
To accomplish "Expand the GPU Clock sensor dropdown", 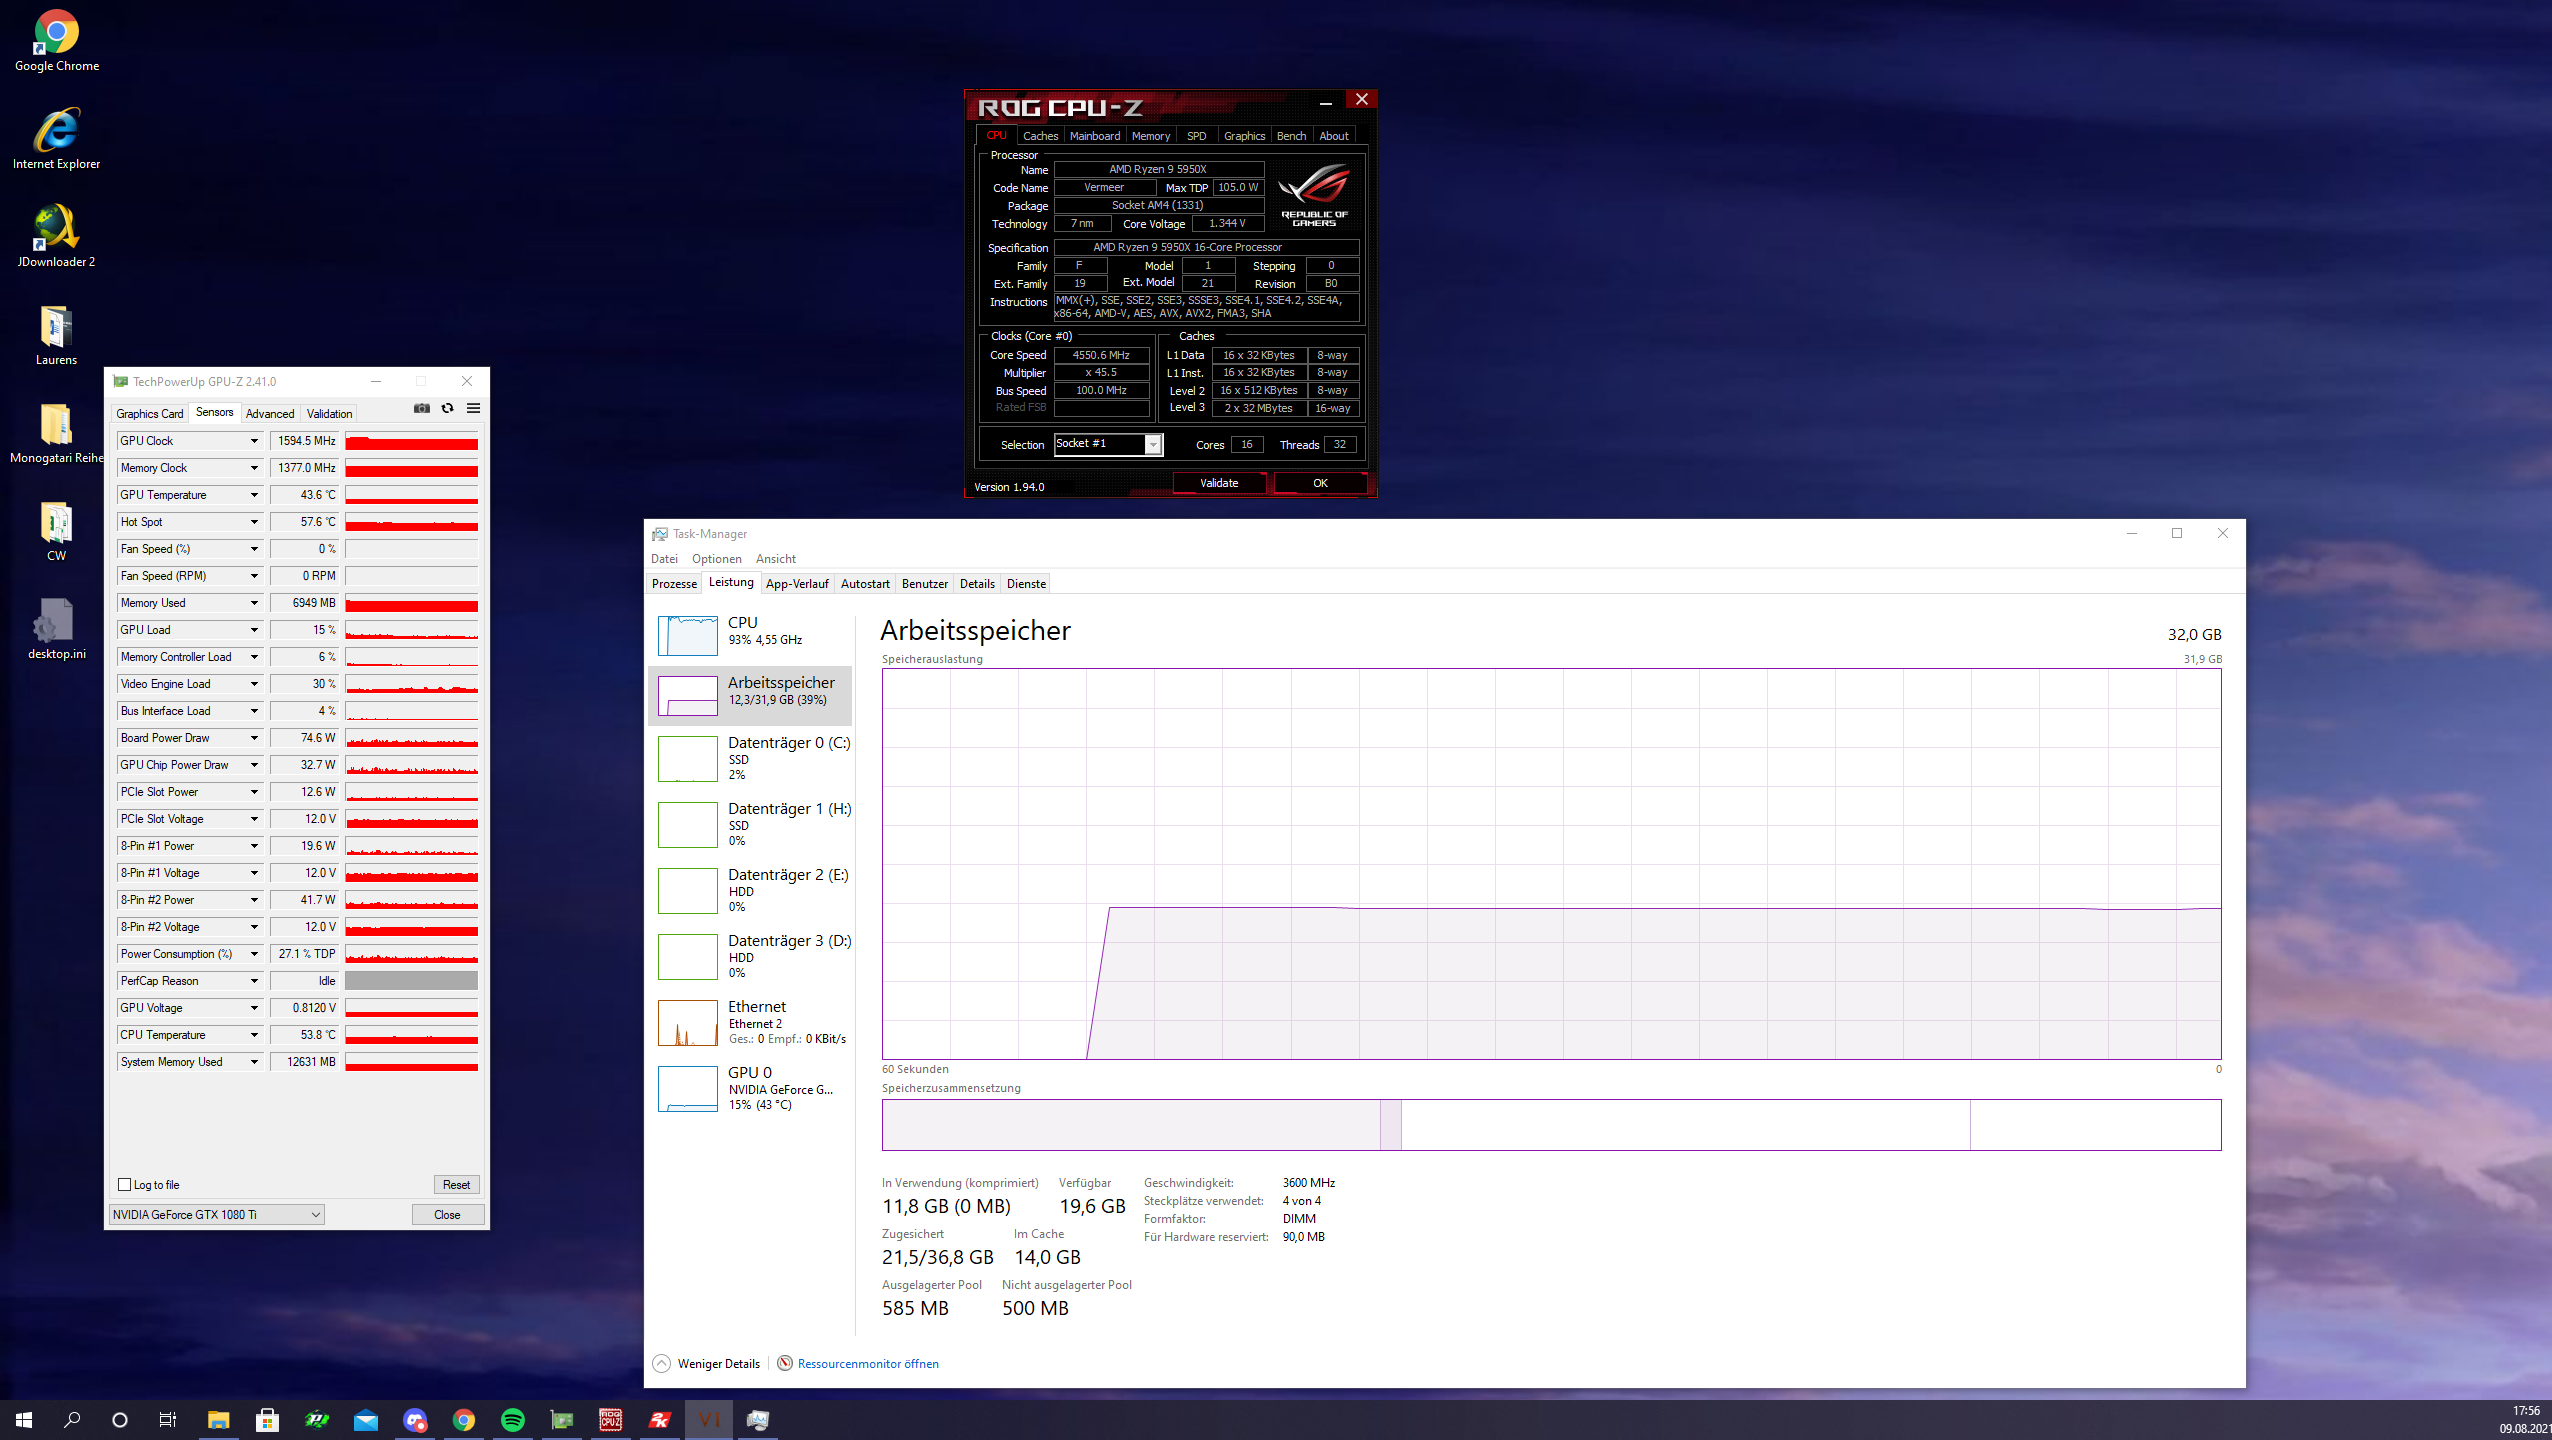I will (x=254, y=441).
